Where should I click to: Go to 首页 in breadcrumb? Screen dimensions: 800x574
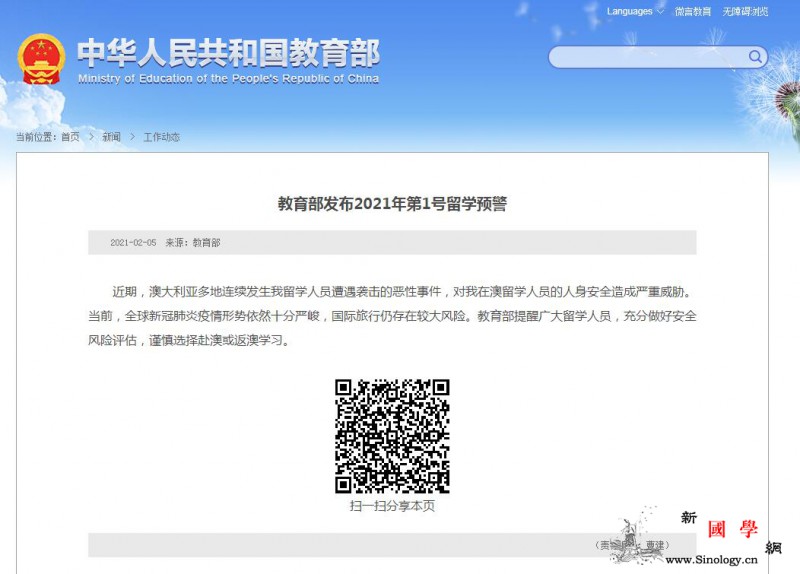70,137
